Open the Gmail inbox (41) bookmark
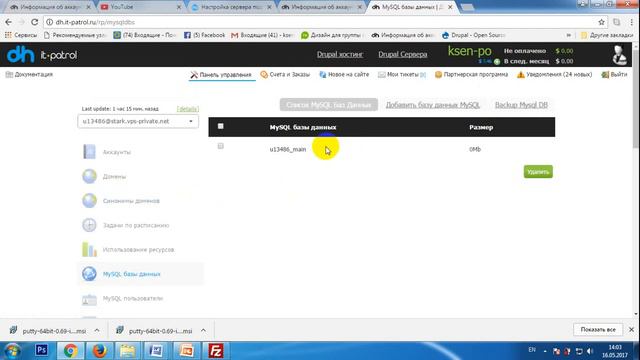Image resolution: width=640 pixels, height=360 pixels. (x=262, y=35)
